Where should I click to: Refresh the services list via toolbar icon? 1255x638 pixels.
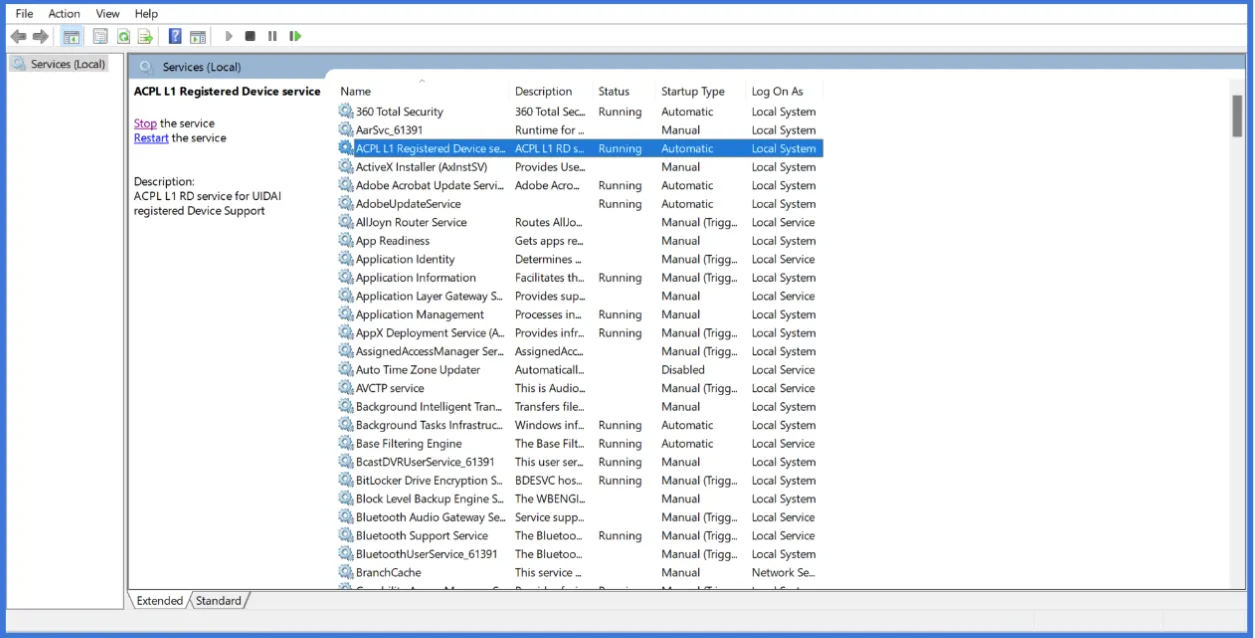[x=123, y=36]
